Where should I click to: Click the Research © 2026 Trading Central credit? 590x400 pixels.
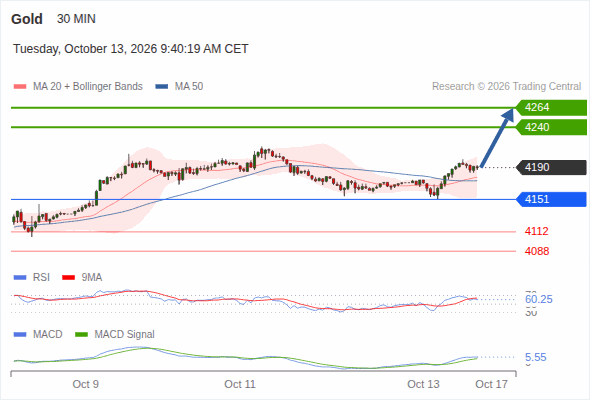pos(506,87)
